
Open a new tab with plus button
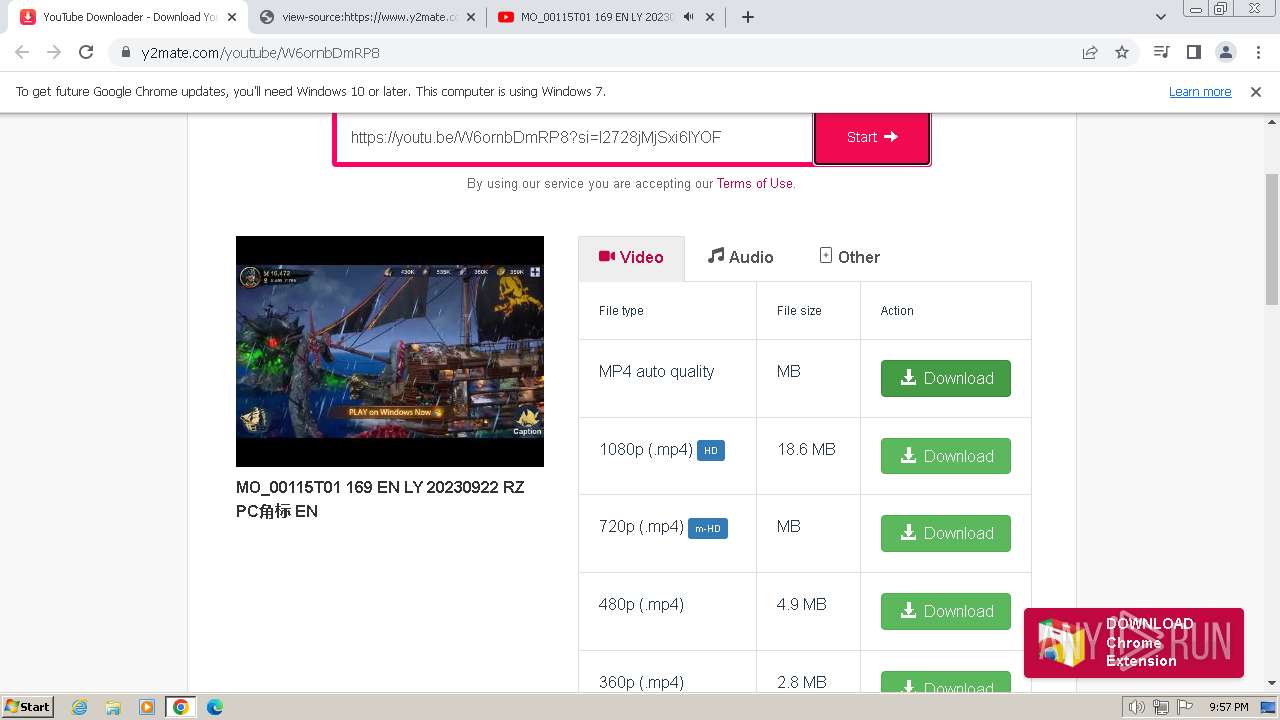coord(747,17)
